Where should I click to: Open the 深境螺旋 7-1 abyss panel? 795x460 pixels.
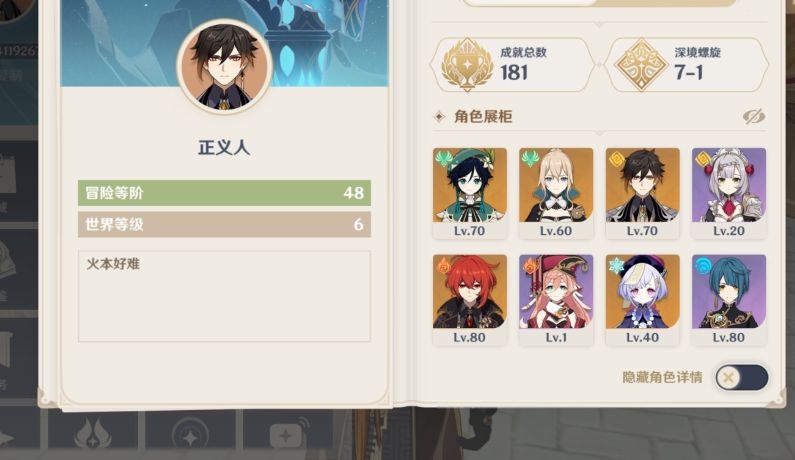click(686, 64)
